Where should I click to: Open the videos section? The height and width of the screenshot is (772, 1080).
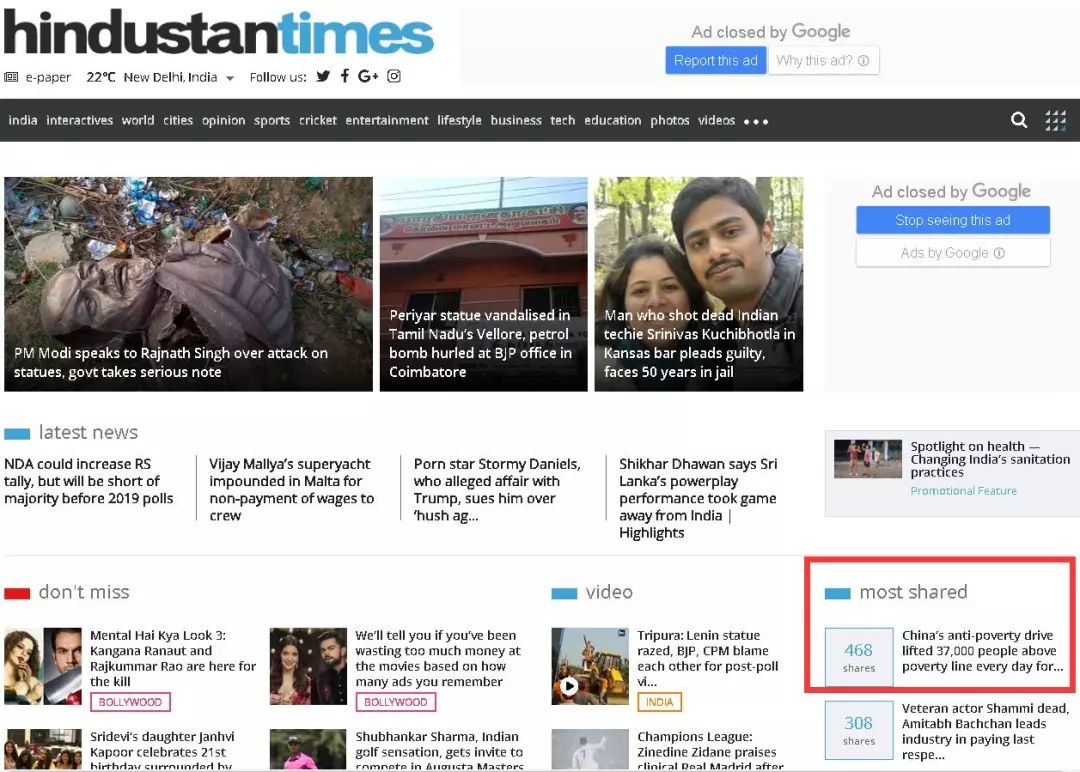pos(716,121)
